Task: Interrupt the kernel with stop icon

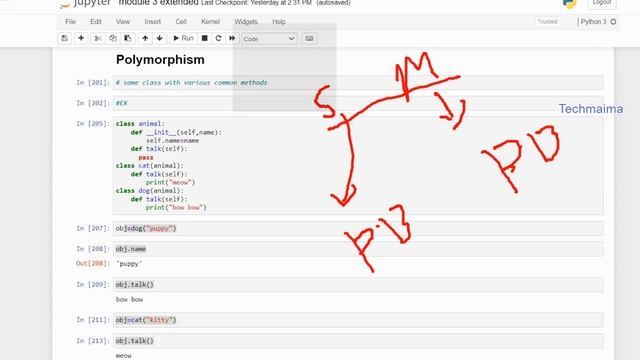Action: tap(204, 38)
